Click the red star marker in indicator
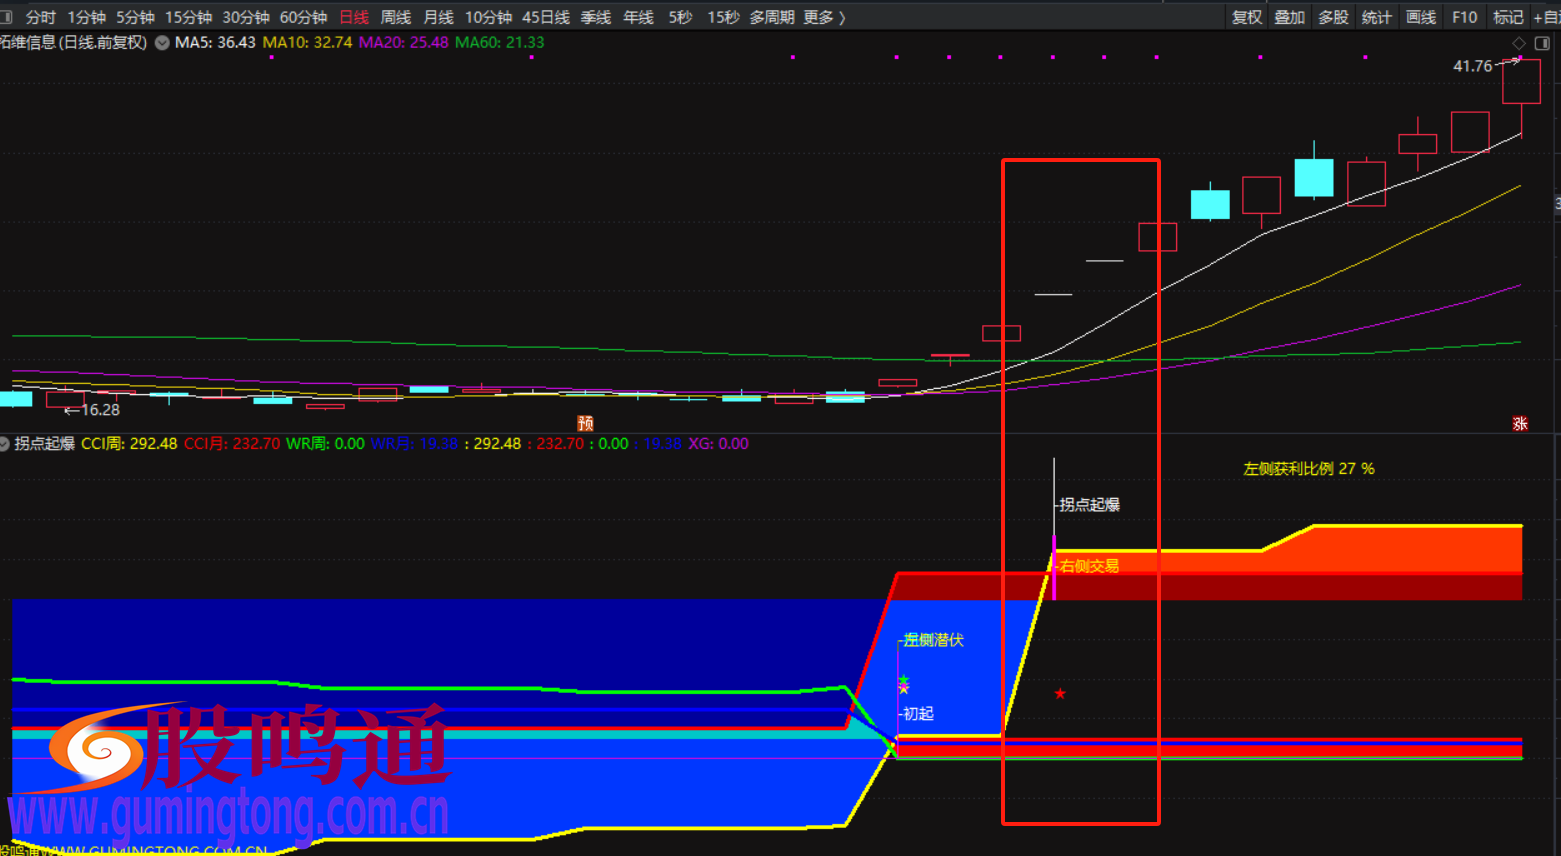The width and height of the screenshot is (1561, 856). coord(1060,693)
